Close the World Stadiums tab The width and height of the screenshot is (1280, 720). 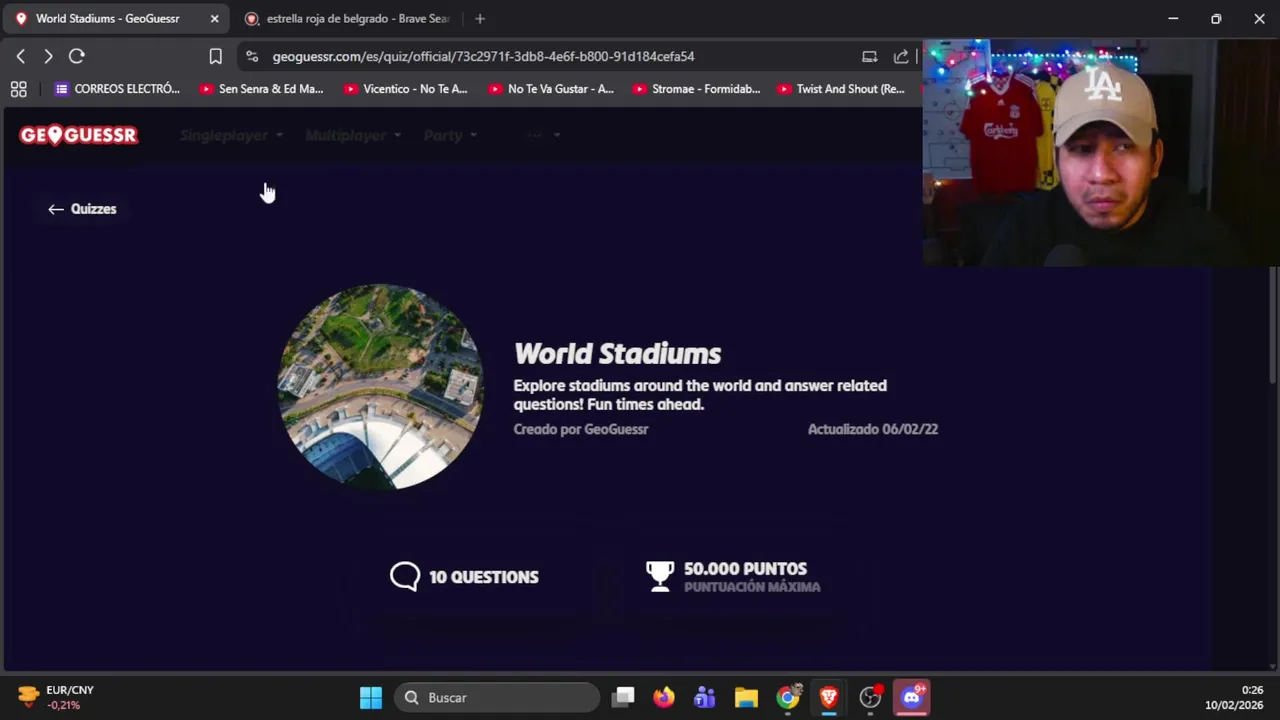tap(214, 19)
